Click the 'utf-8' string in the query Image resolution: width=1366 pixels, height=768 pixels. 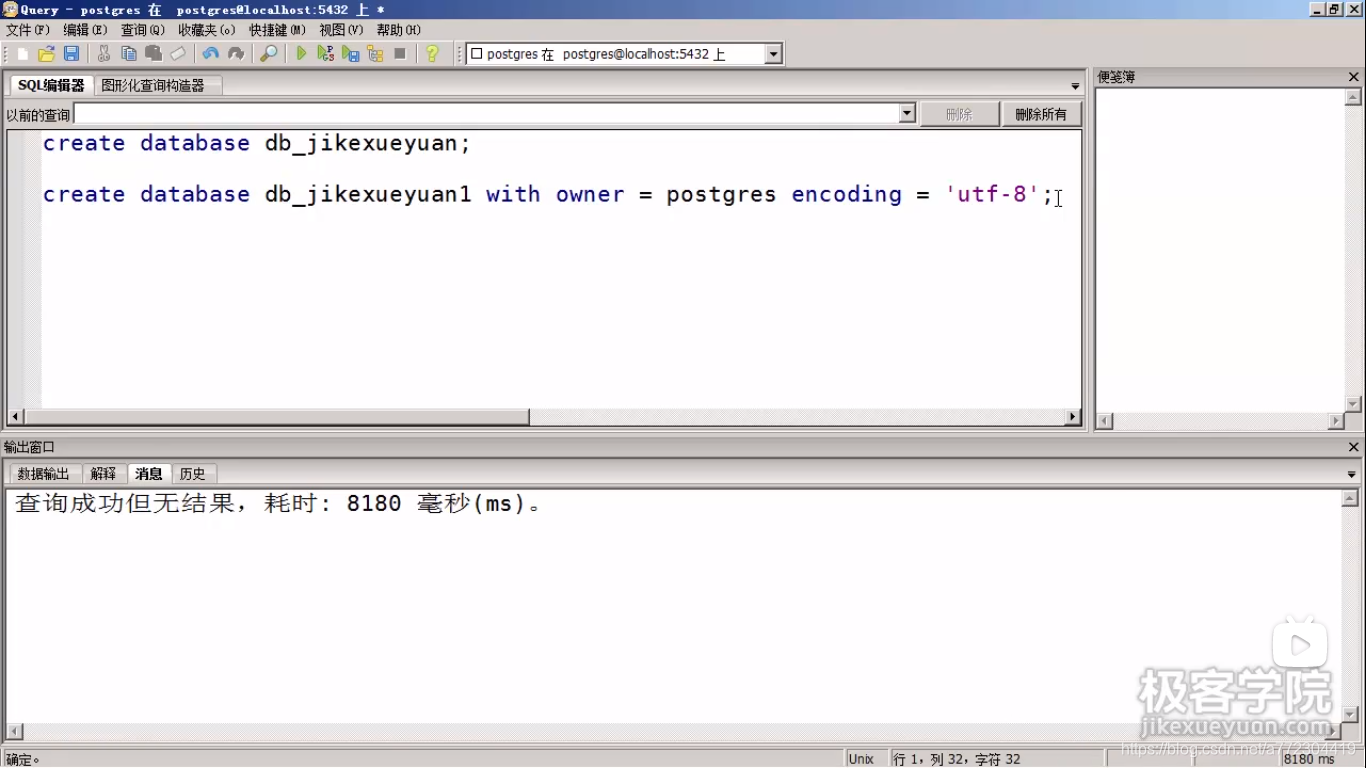point(992,194)
